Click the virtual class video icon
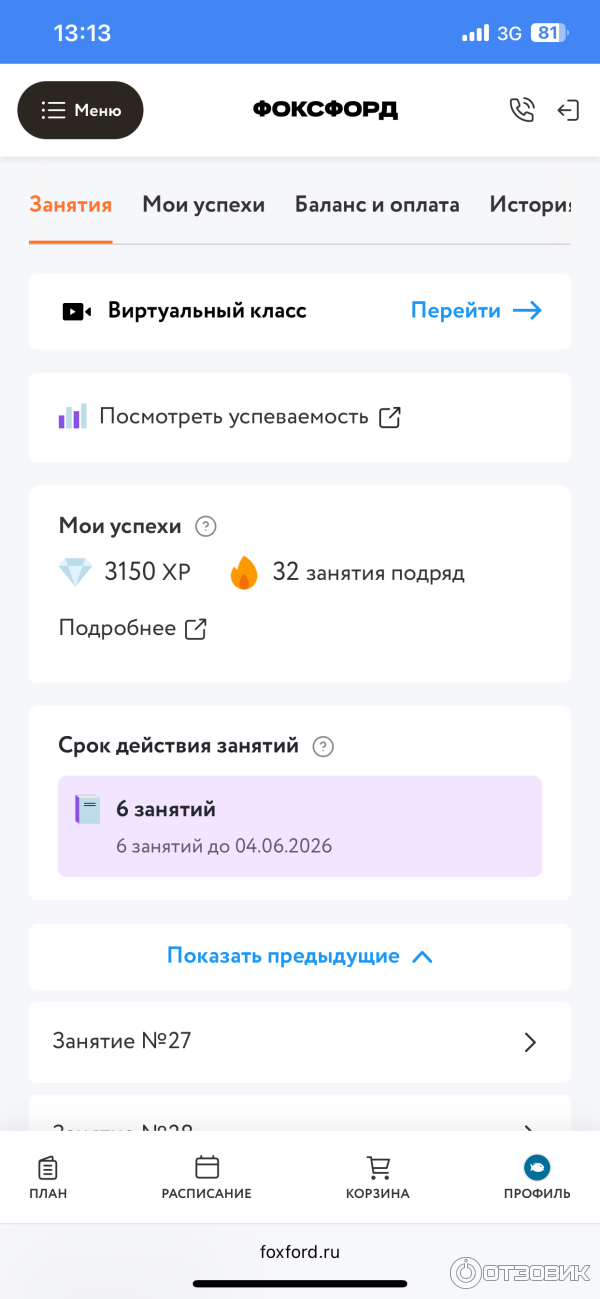This screenshot has height=1299, width=600. pos(74,311)
